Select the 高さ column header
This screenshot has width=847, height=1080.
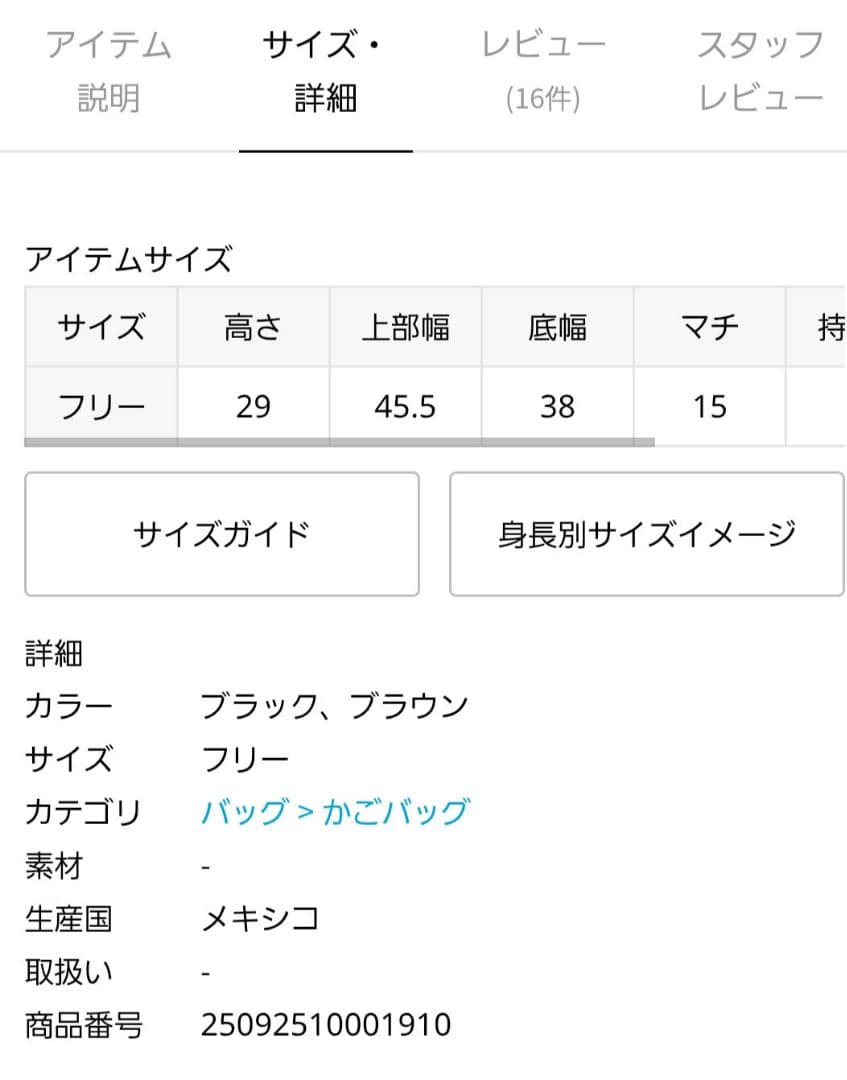[253, 326]
